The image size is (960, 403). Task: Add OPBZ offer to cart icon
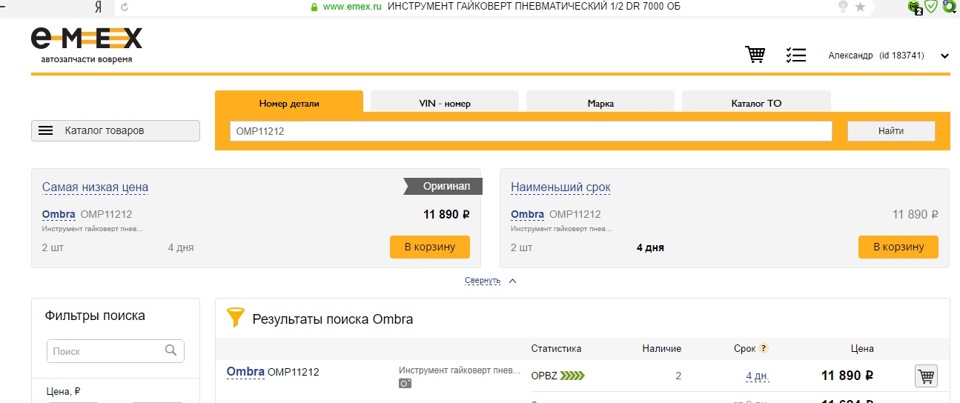pyautogui.click(x=926, y=376)
